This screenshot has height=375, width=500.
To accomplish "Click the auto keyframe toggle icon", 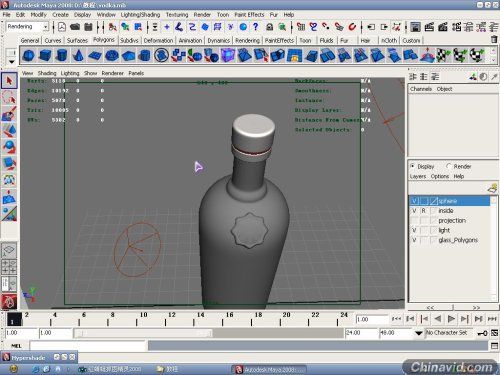I will pos(482,333).
